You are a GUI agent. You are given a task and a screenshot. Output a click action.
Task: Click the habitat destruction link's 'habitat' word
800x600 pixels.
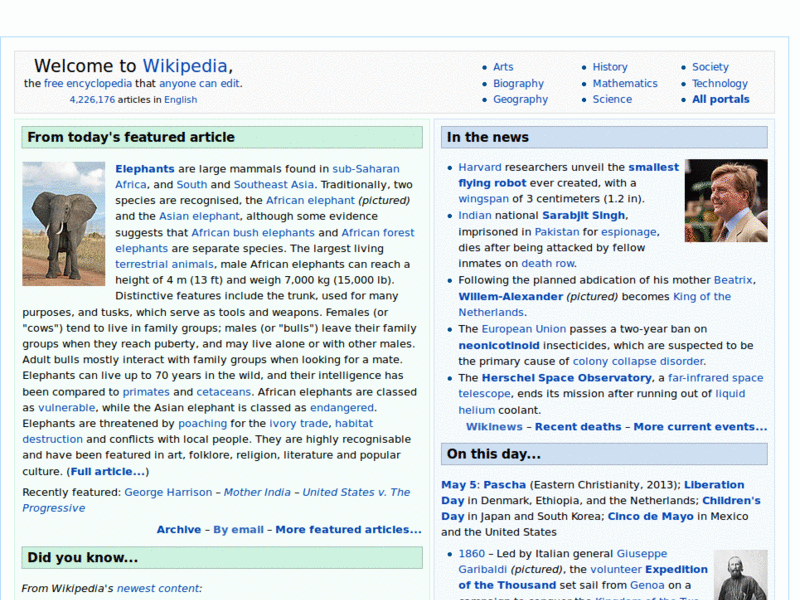tap(354, 423)
